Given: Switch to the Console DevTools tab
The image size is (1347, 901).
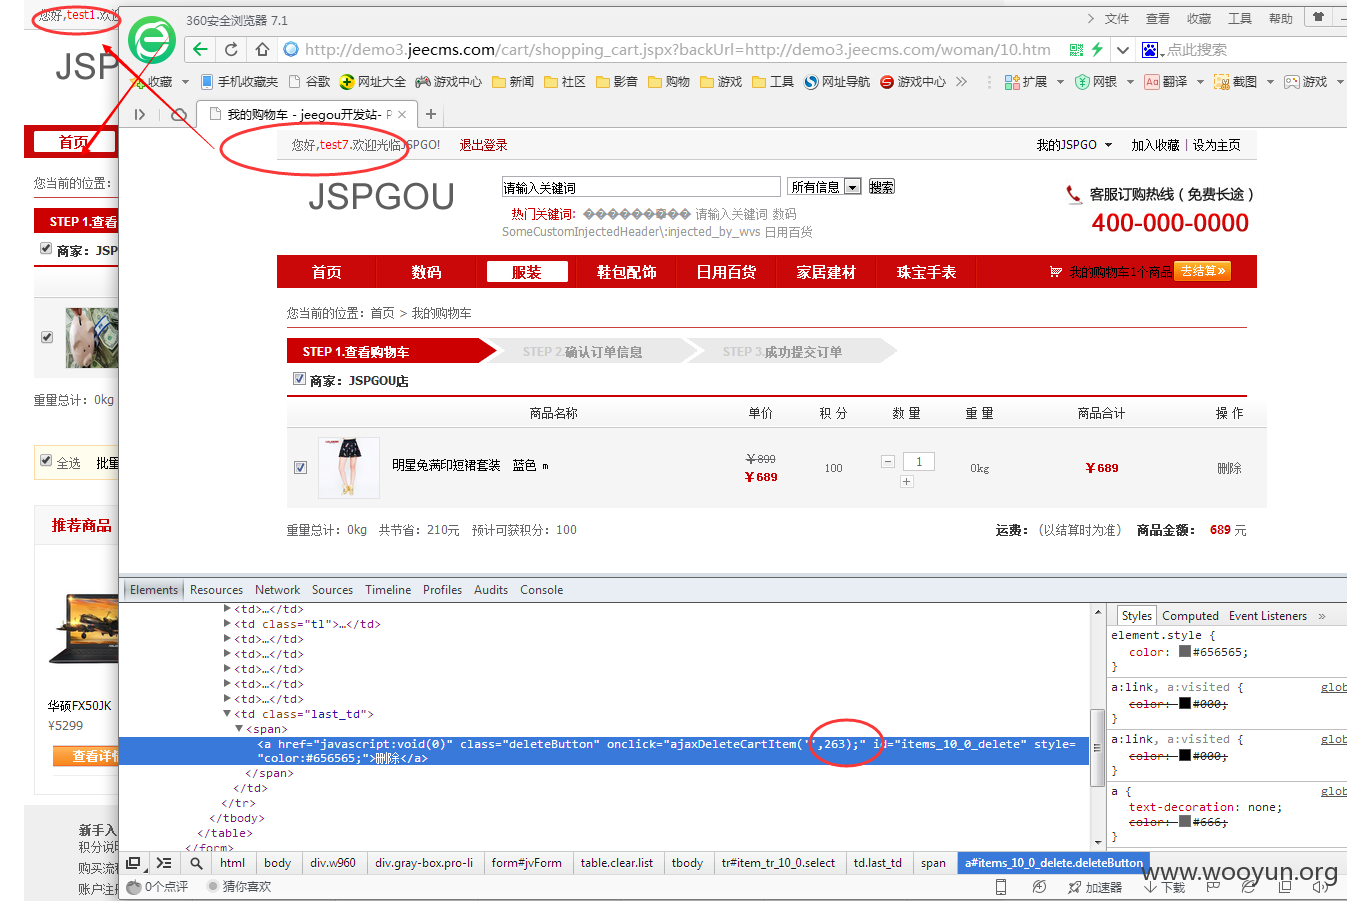Looking at the screenshot, I should pyautogui.click(x=541, y=590).
